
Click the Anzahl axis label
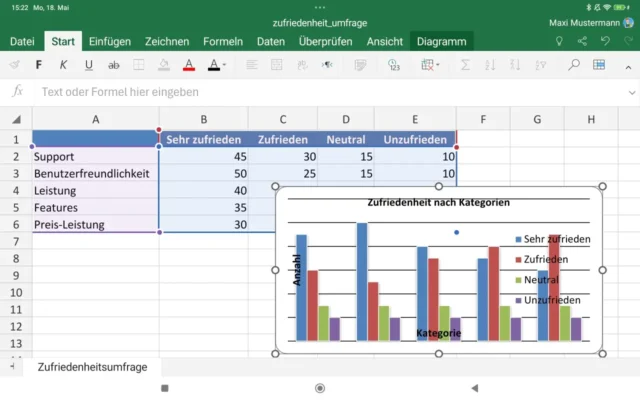pos(297,270)
